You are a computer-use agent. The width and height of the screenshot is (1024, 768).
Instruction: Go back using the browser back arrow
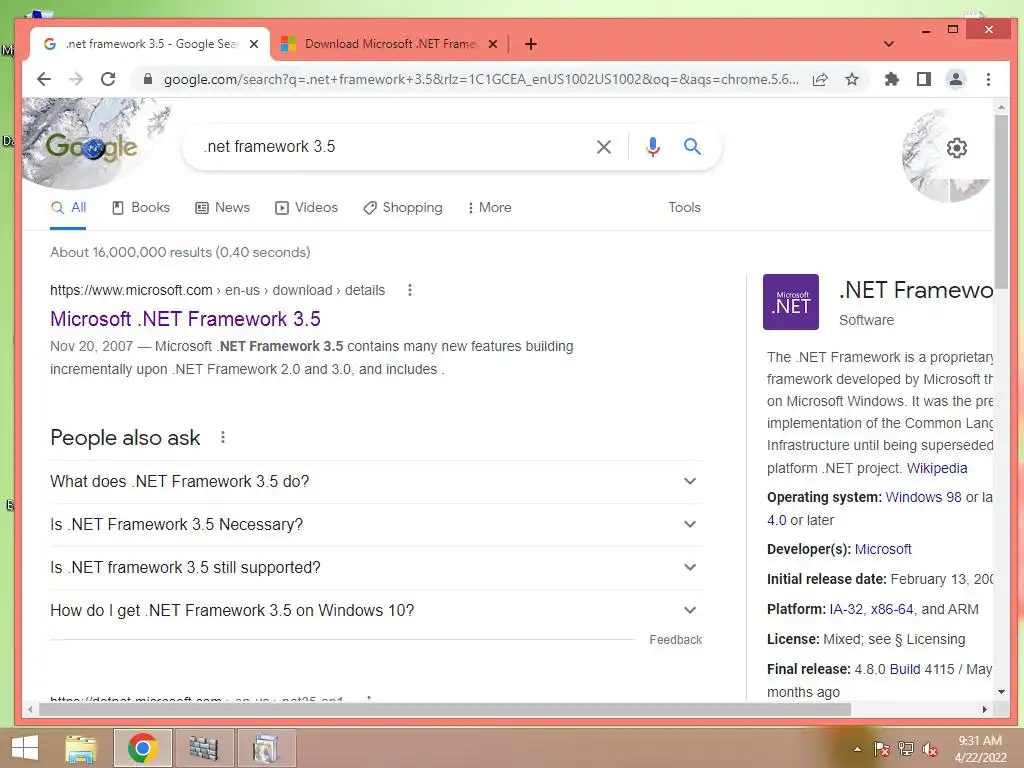click(44, 79)
